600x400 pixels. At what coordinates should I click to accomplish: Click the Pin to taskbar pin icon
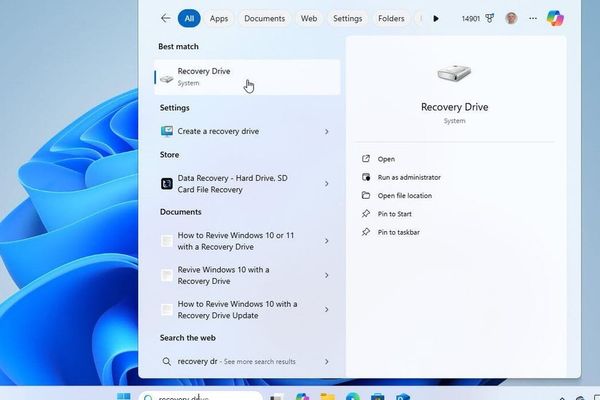coord(366,232)
